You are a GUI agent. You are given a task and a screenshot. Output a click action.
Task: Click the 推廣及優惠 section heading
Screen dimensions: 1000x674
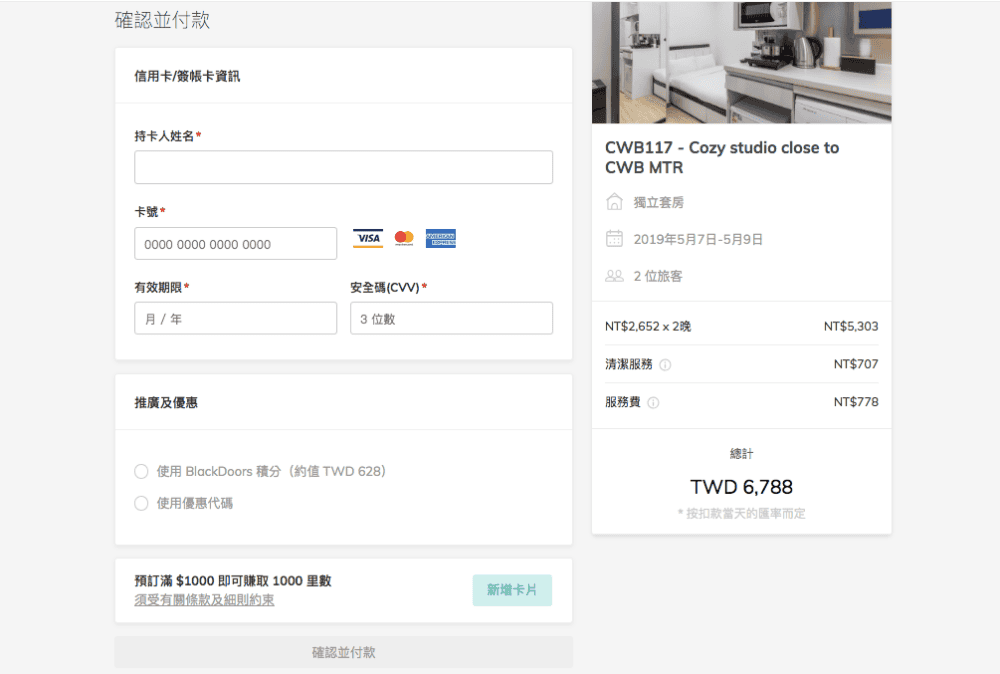click(166, 402)
